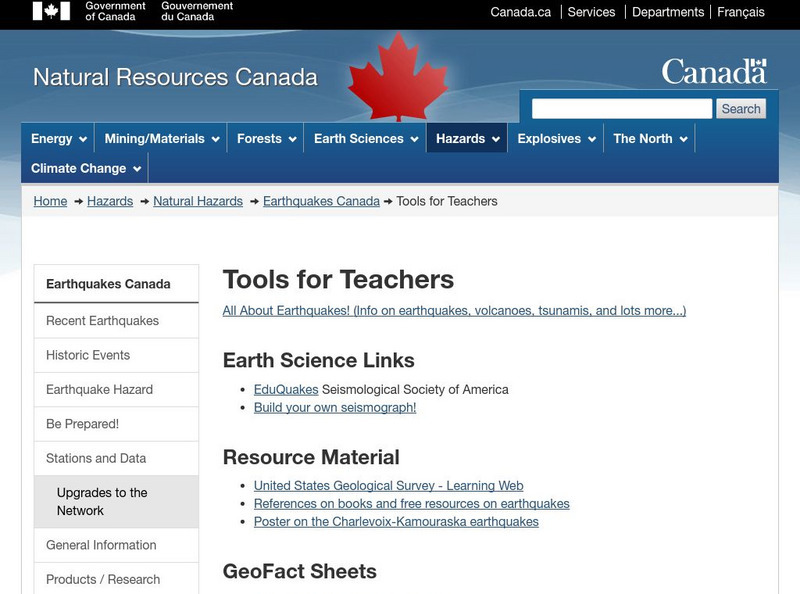Expand the Energy menu

point(58,138)
